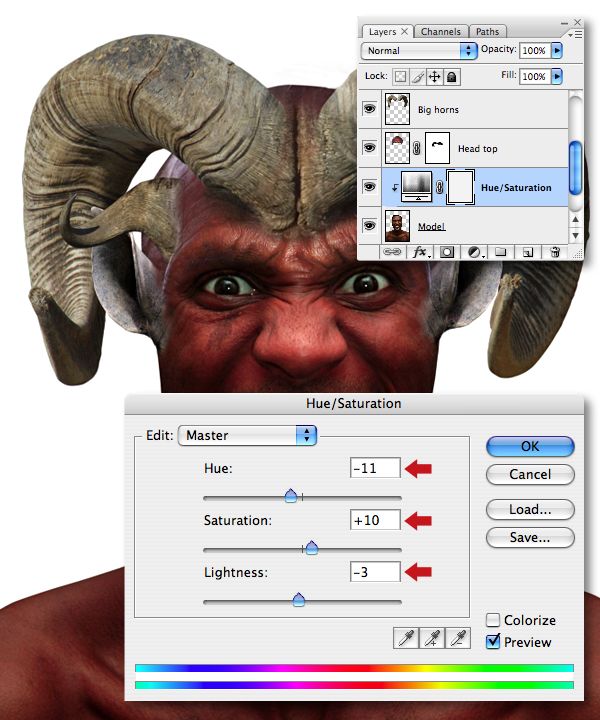Viewport: 600px width, 720px height.
Task: Click the Load... button
Action: tap(530, 509)
